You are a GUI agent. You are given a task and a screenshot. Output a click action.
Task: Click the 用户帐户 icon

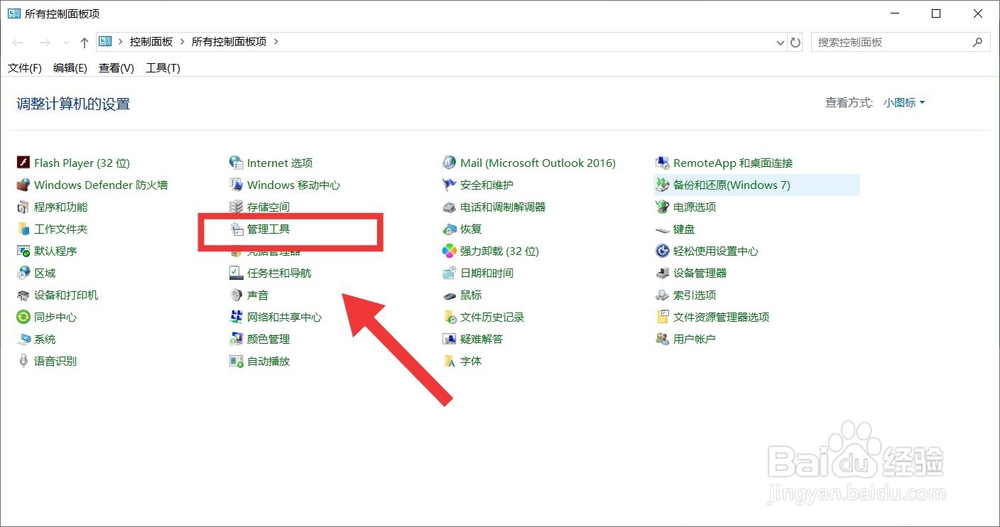(663, 339)
